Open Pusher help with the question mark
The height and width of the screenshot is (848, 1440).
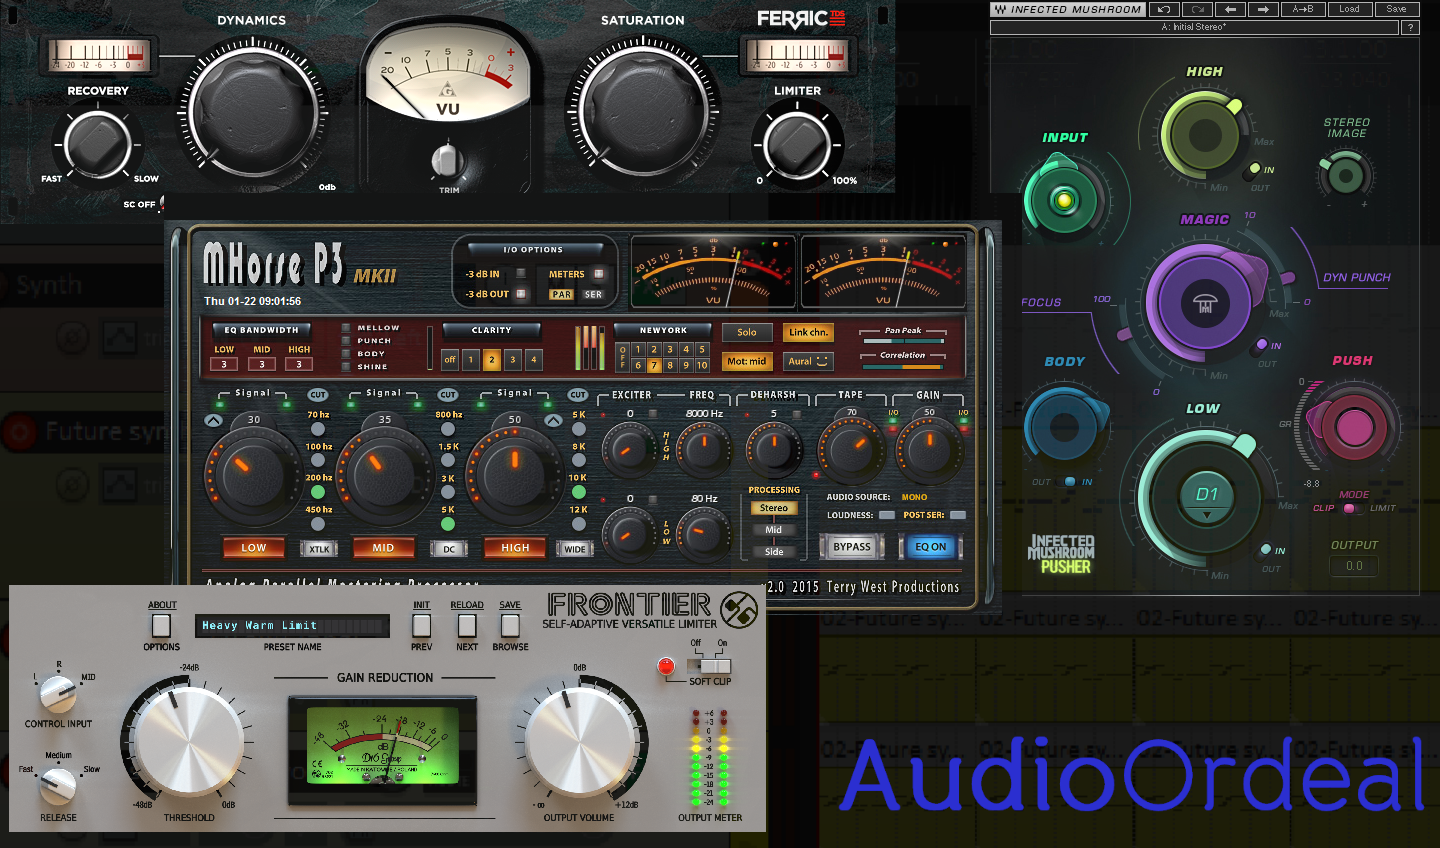(1411, 27)
